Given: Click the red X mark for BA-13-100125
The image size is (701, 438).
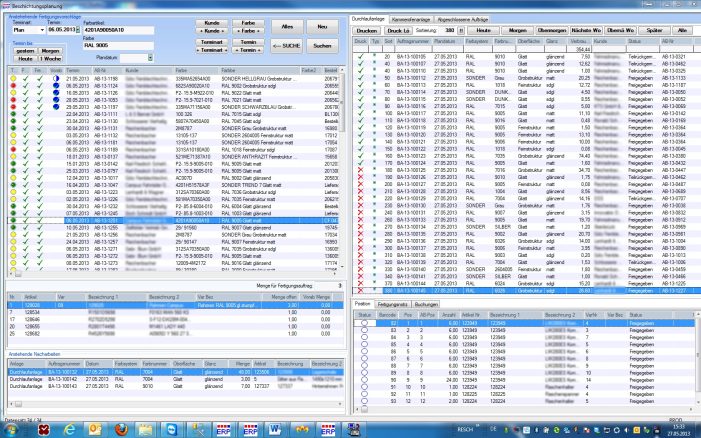Looking at the screenshot, I should 360,170.
